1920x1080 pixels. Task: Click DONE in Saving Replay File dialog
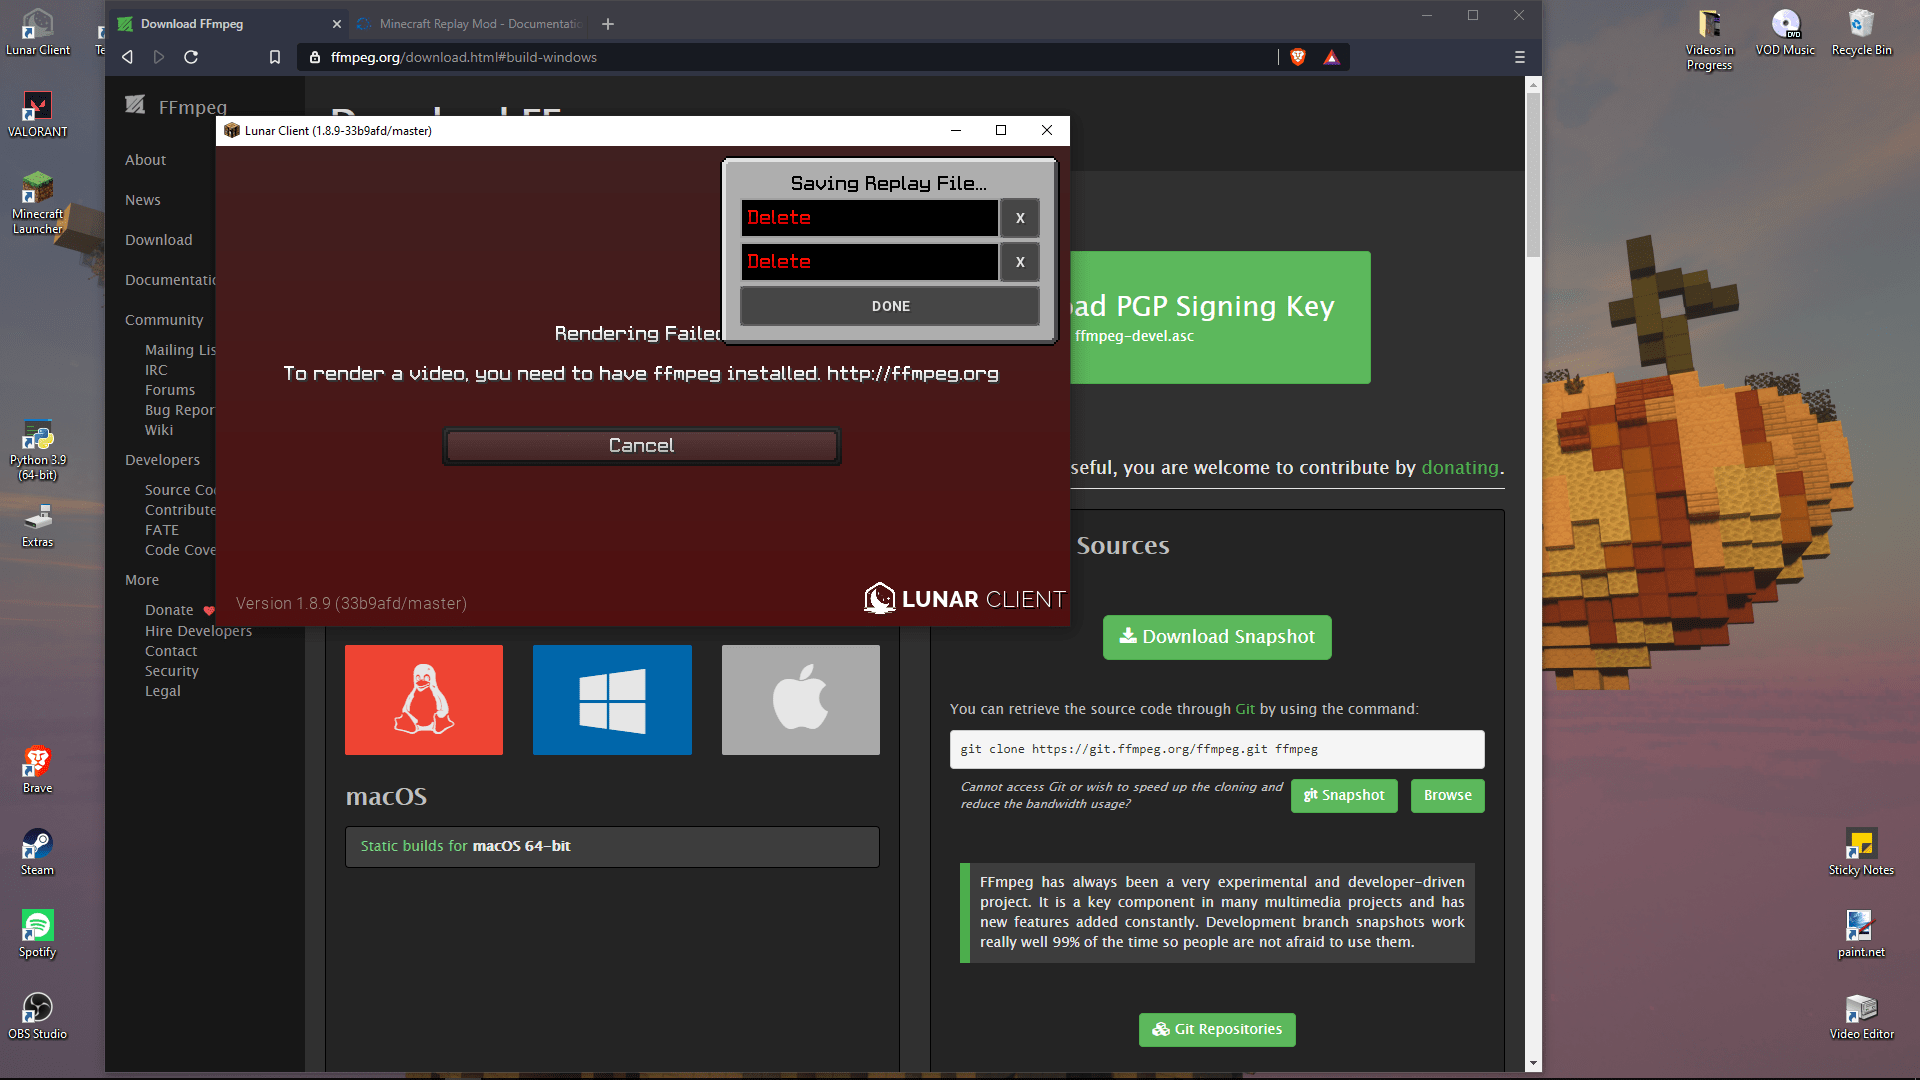pos(890,306)
